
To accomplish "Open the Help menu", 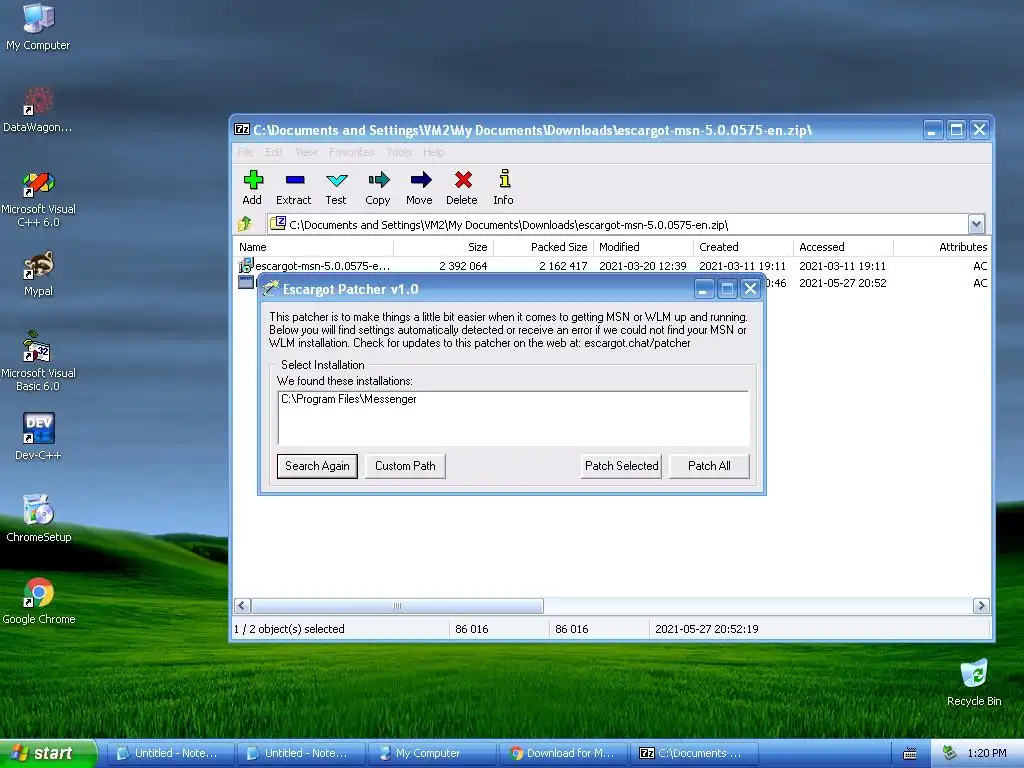I will 433,152.
